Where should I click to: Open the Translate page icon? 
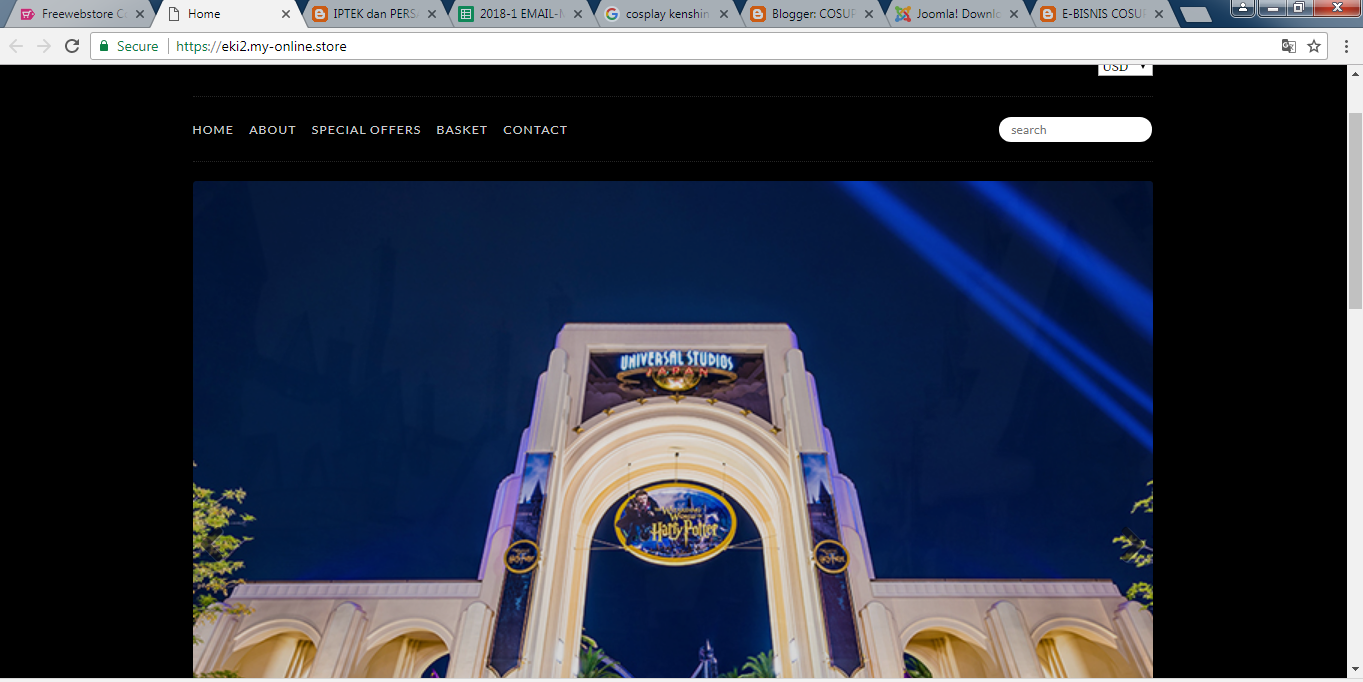pyautogui.click(x=1289, y=46)
